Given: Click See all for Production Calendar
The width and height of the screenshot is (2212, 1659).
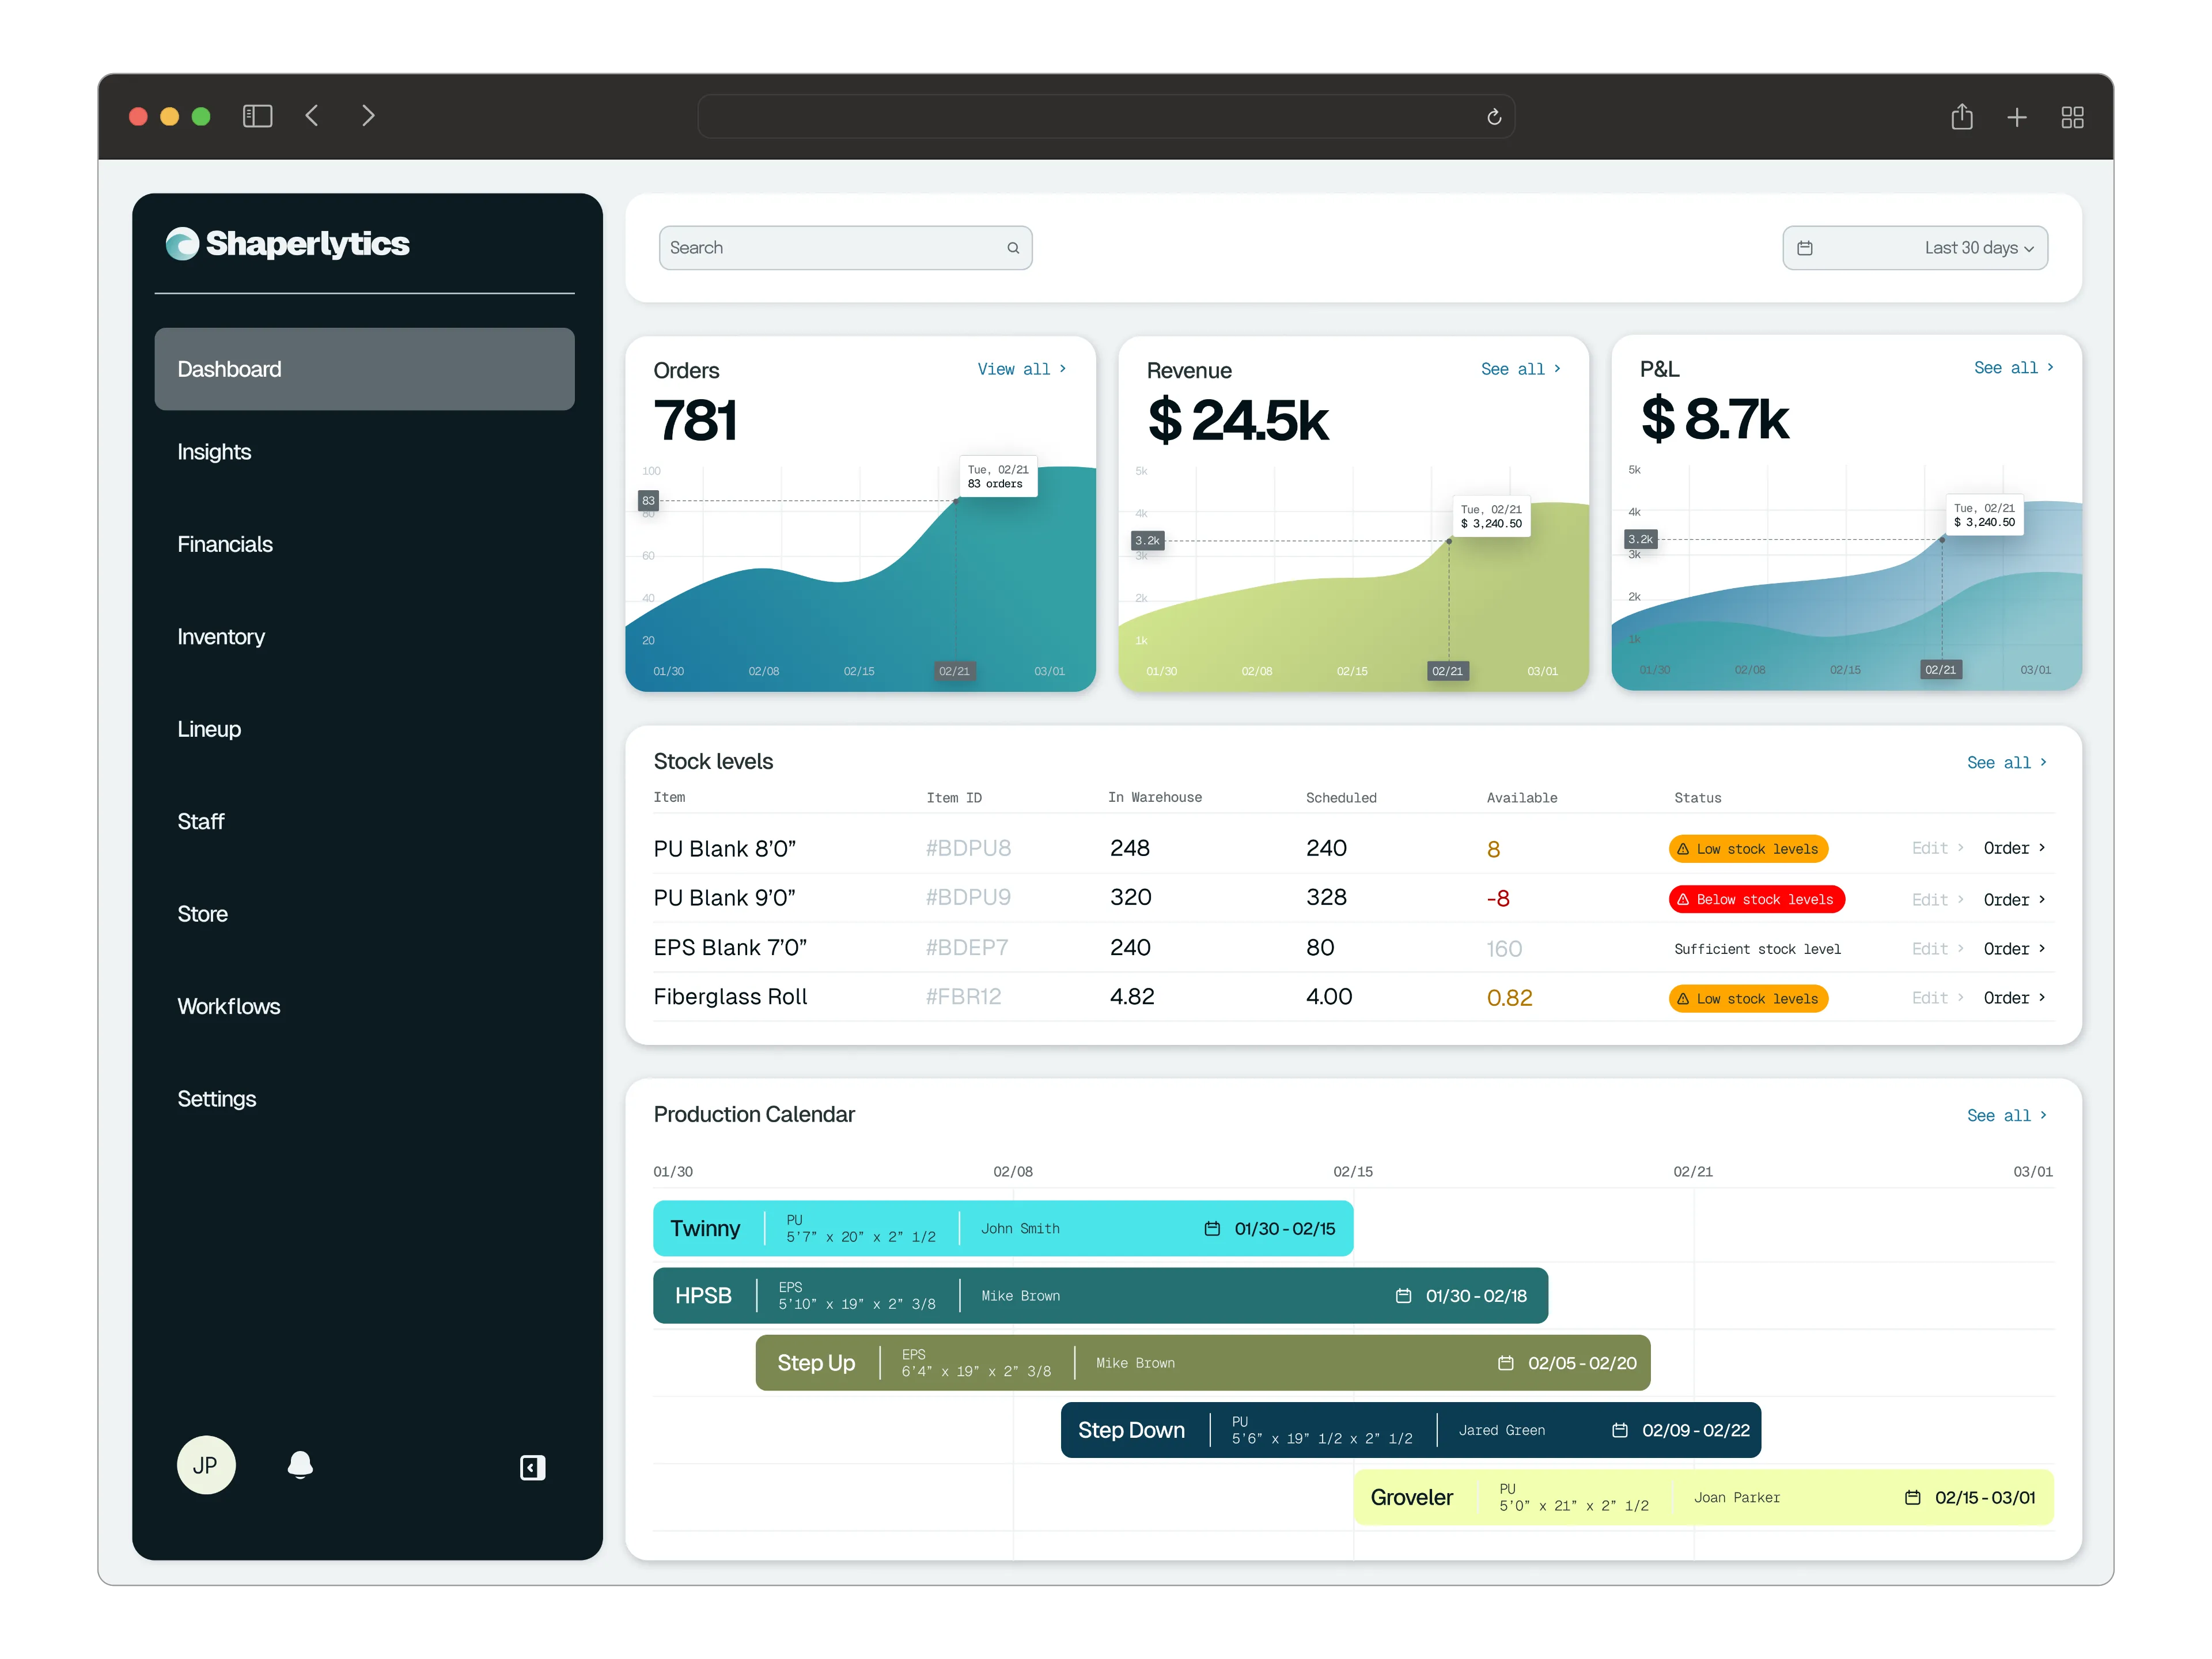Looking at the screenshot, I should tap(2006, 1115).
